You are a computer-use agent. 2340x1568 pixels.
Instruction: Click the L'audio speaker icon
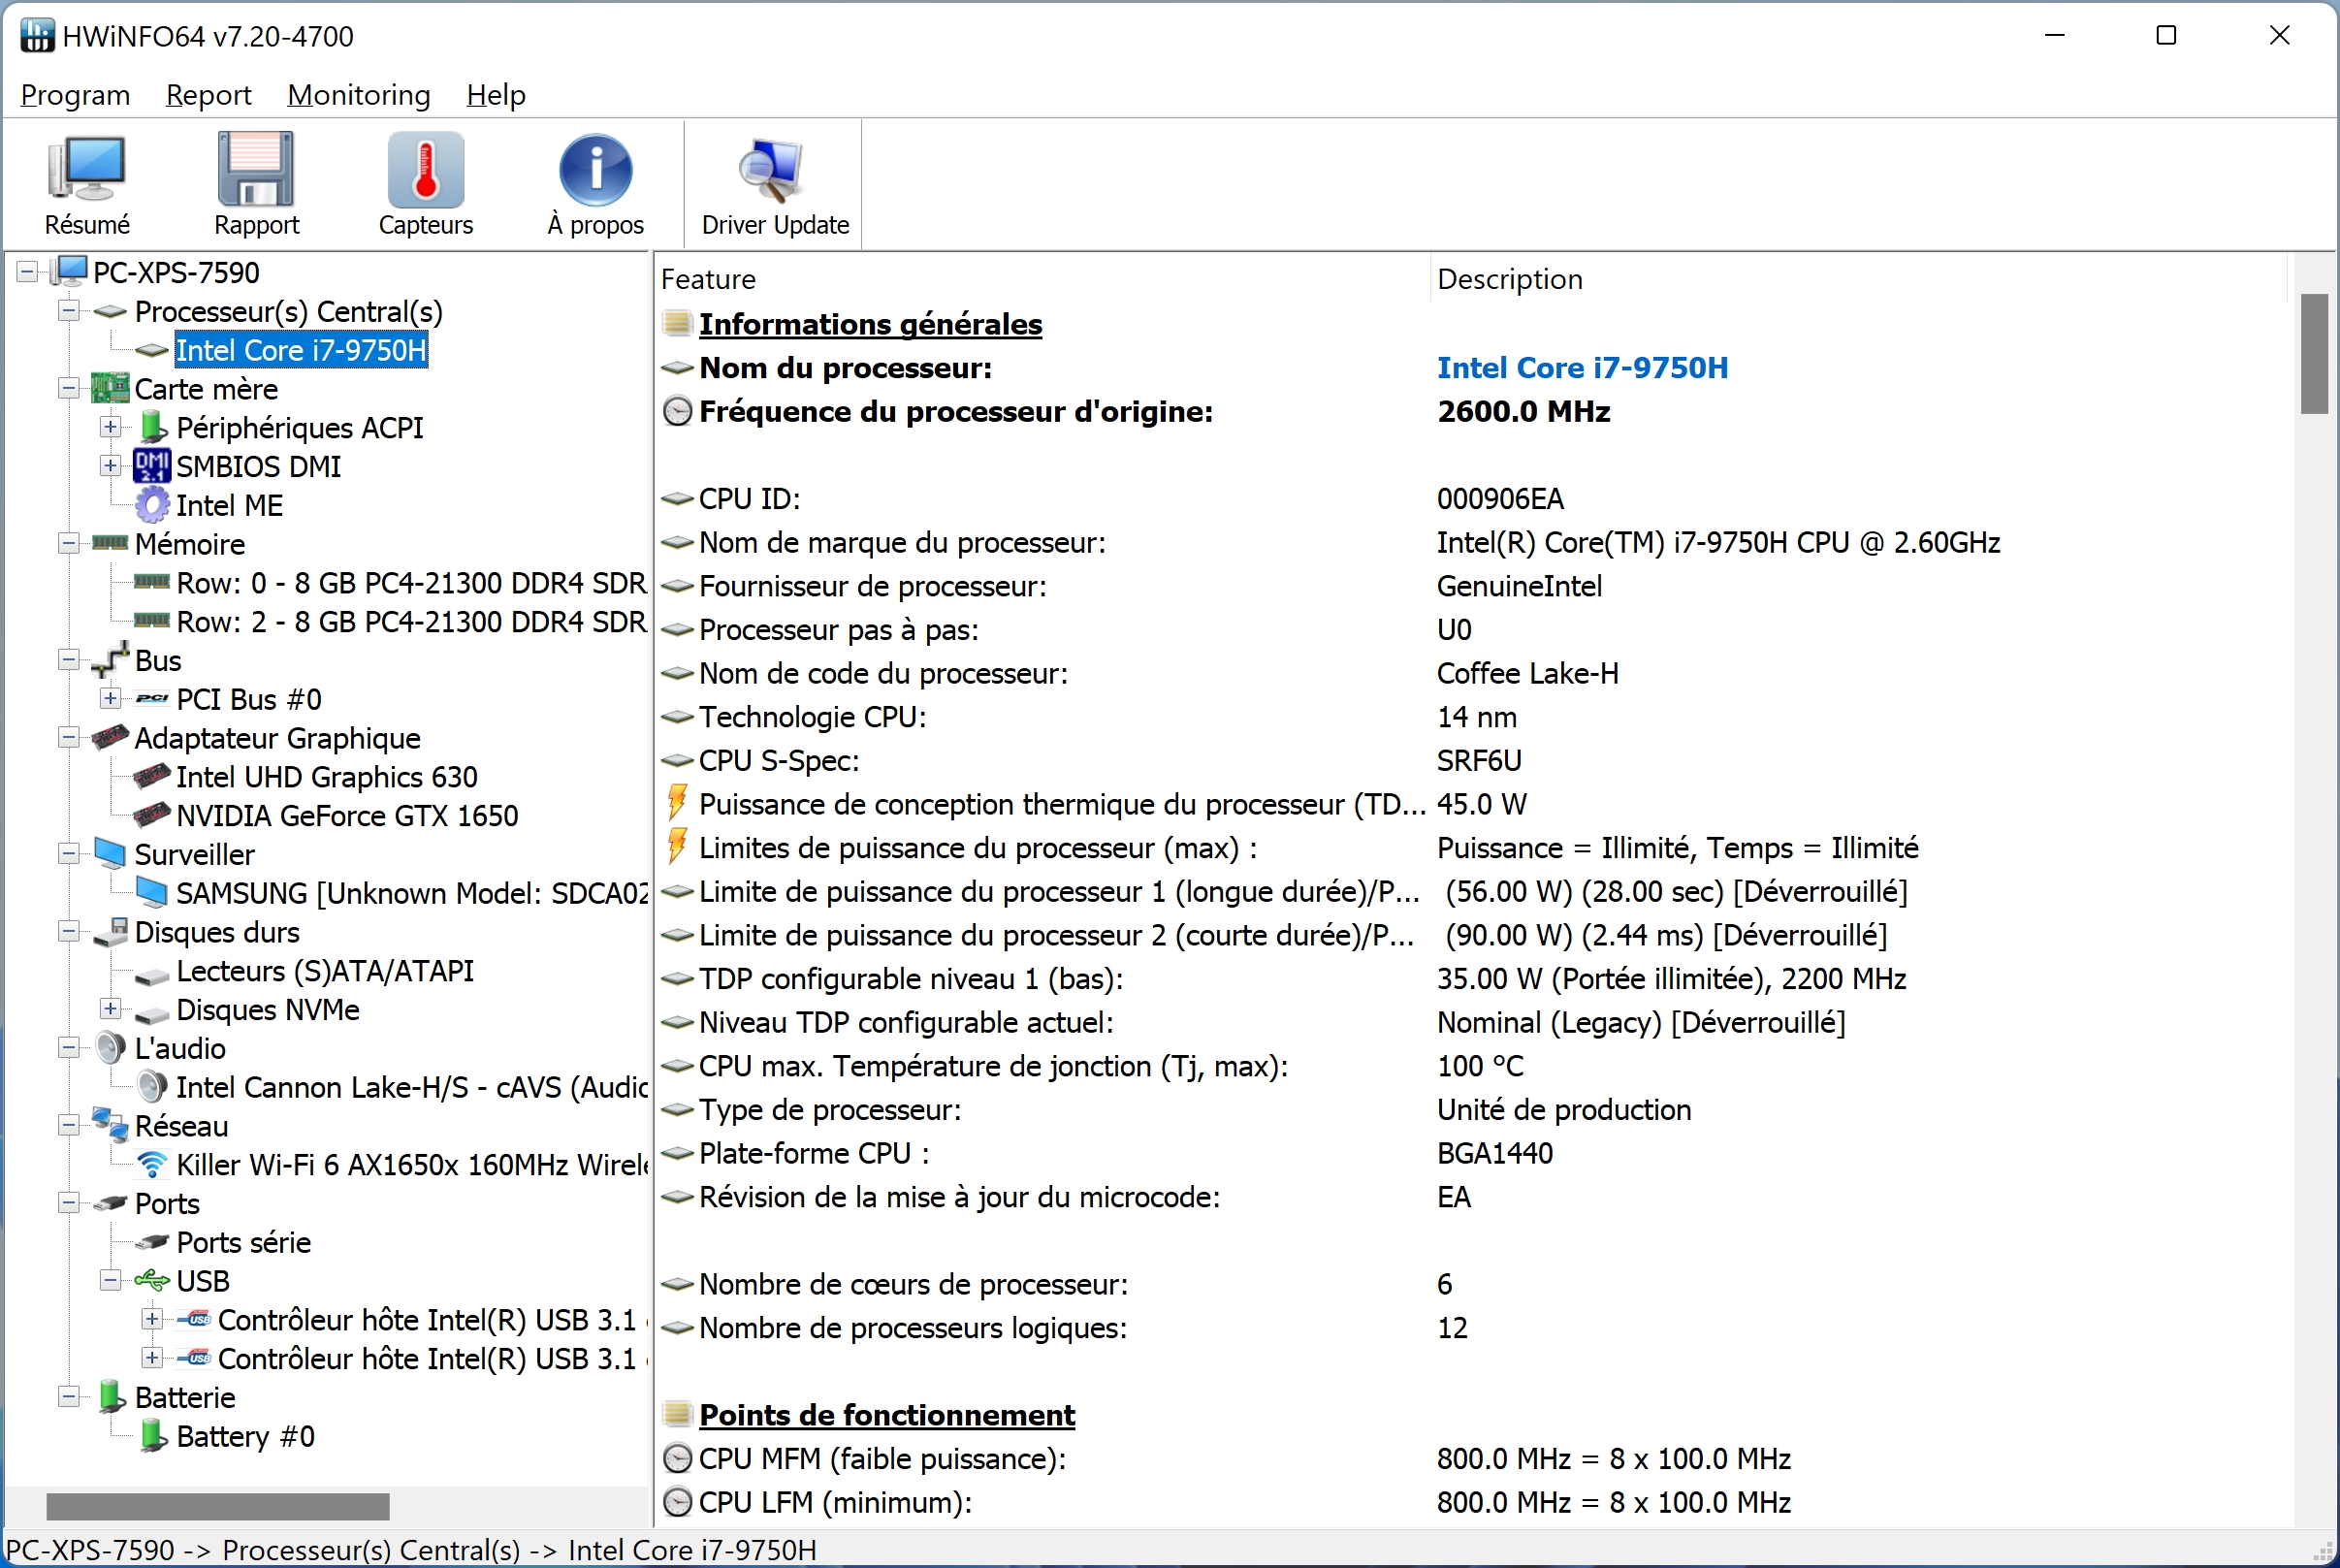coord(111,1048)
